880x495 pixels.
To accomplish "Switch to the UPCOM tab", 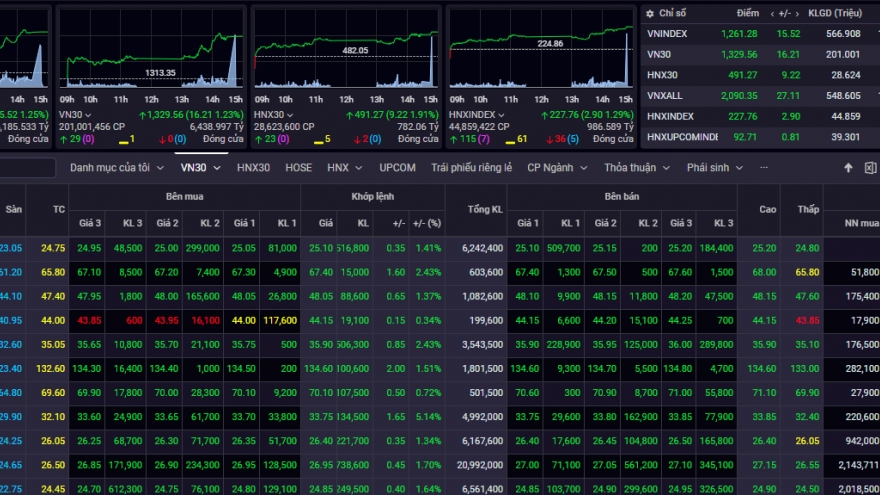I will 397,168.
